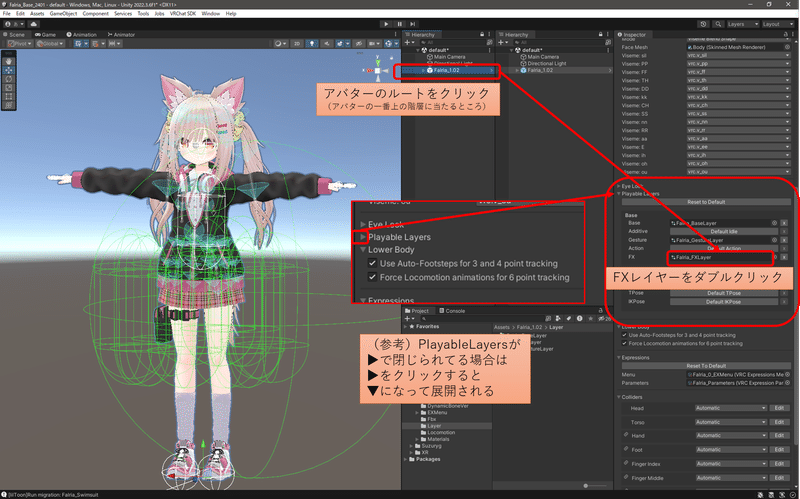Click the Scene orientation gizmo
Image resolution: width=800 pixels, height=499 pixels.
378,70
